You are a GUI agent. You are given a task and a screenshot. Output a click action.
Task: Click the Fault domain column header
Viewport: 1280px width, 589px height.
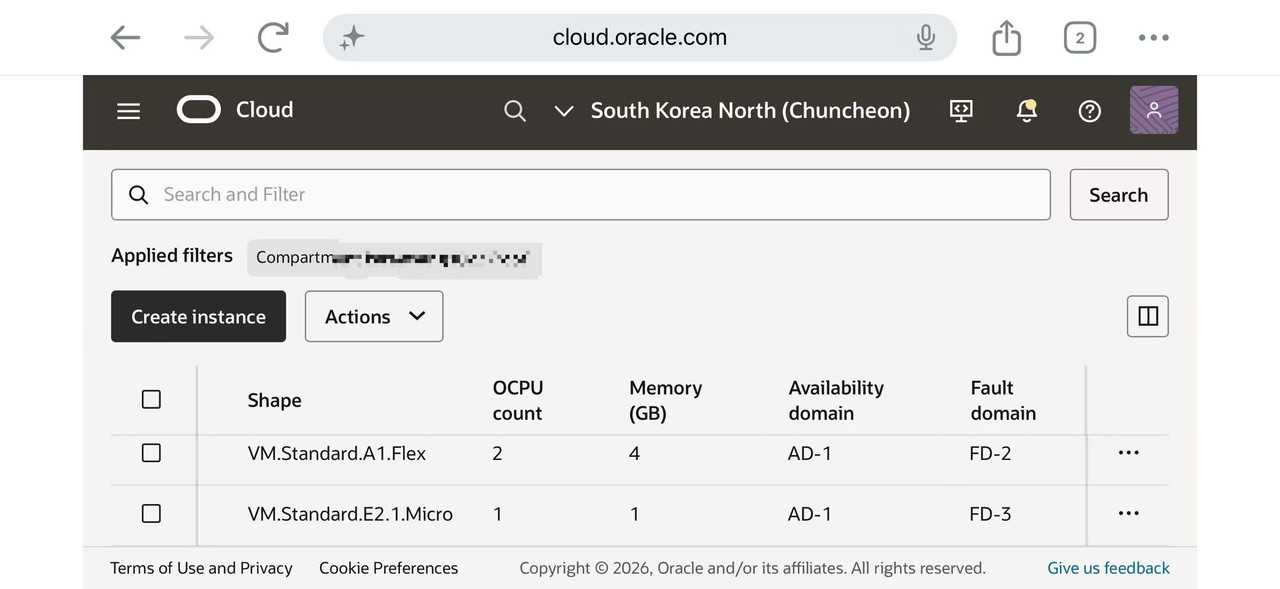click(1003, 400)
